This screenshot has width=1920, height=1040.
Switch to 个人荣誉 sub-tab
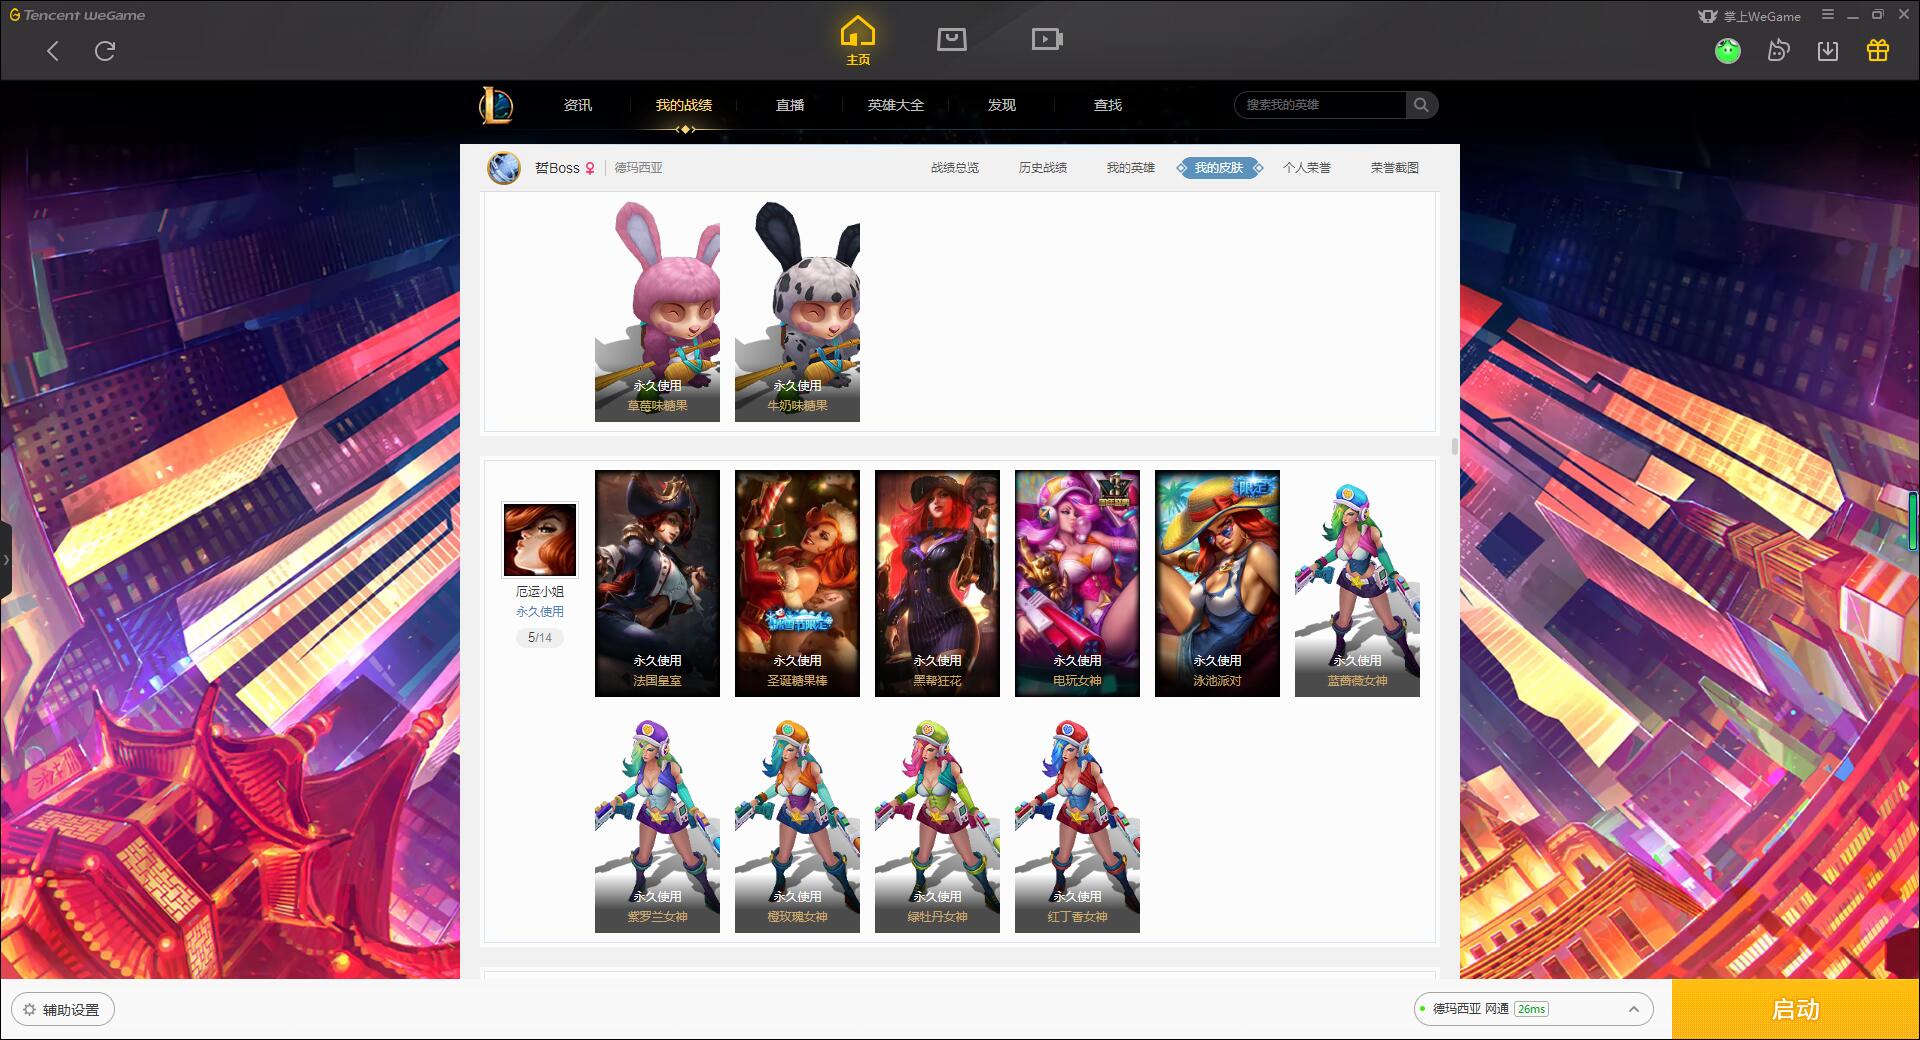pyautogui.click(x=1307, y=168)
